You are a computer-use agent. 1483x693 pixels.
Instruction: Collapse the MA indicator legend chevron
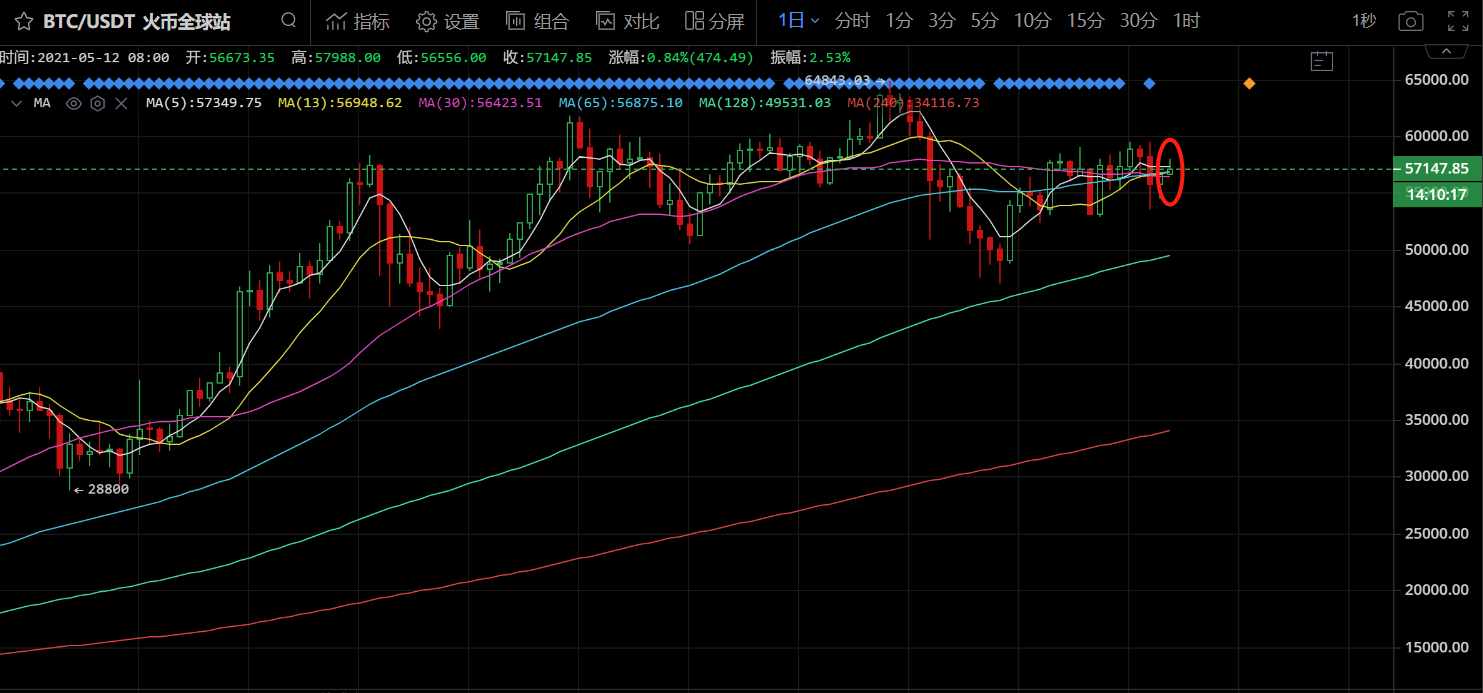coord(16,103)
